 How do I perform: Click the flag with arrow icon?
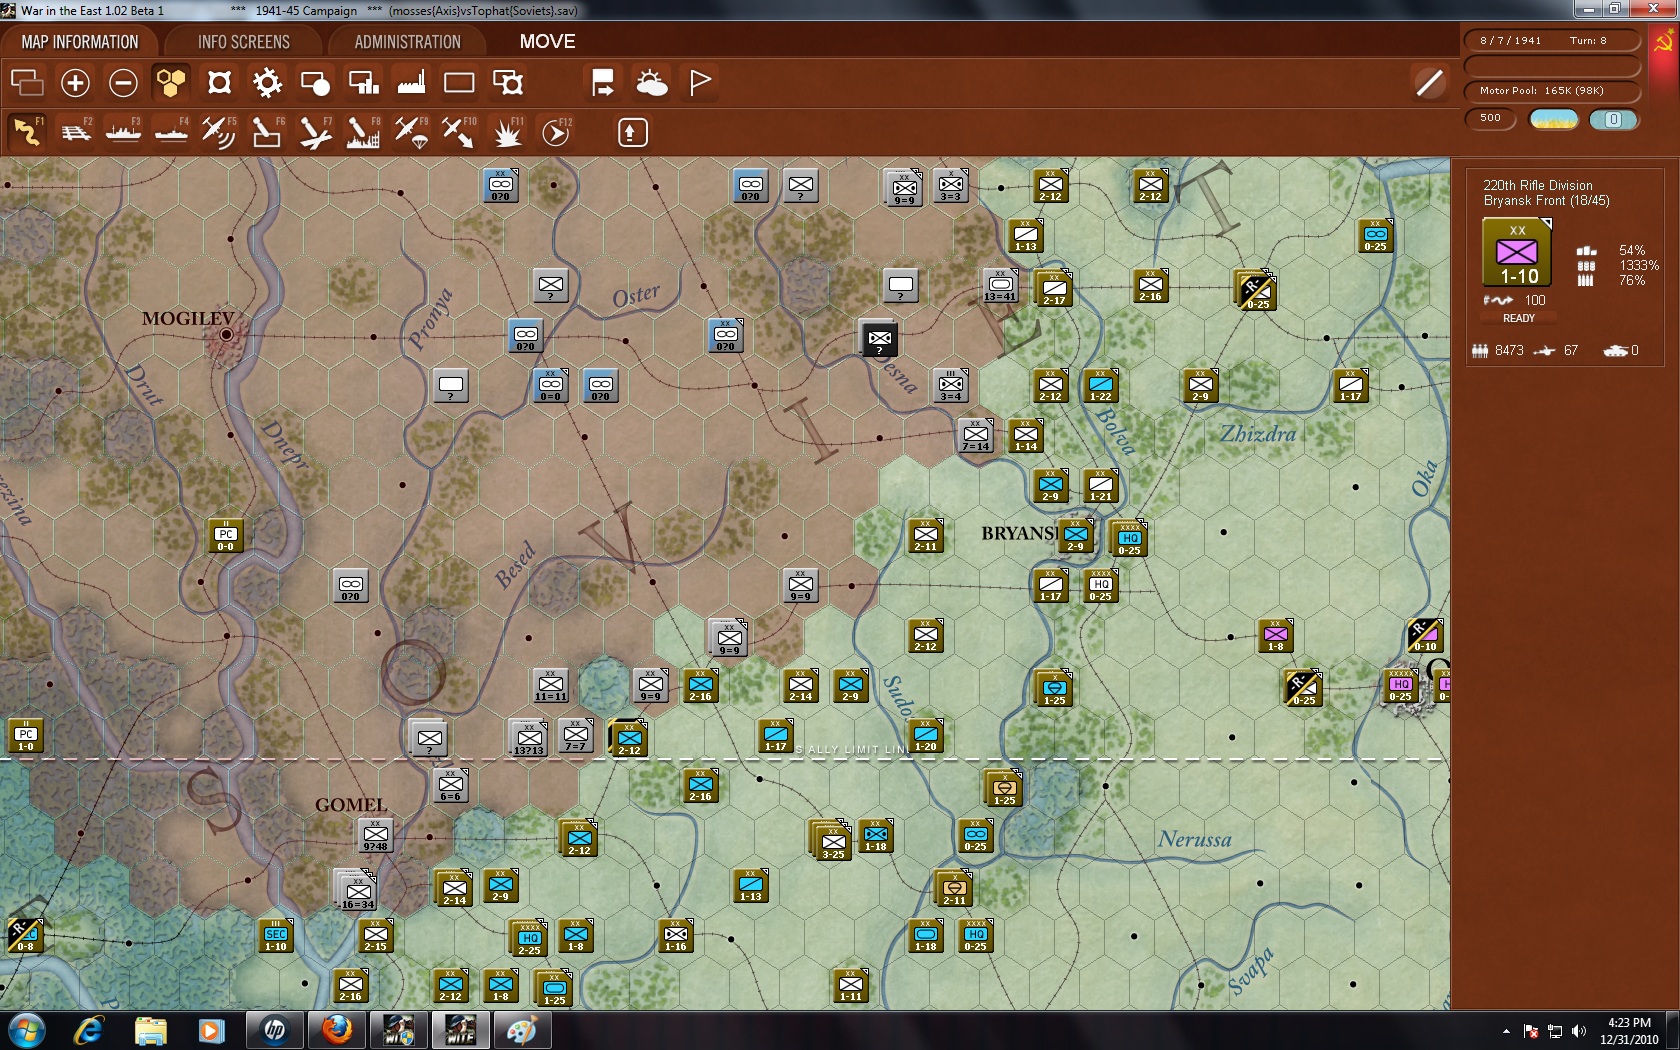coord(603,82)
